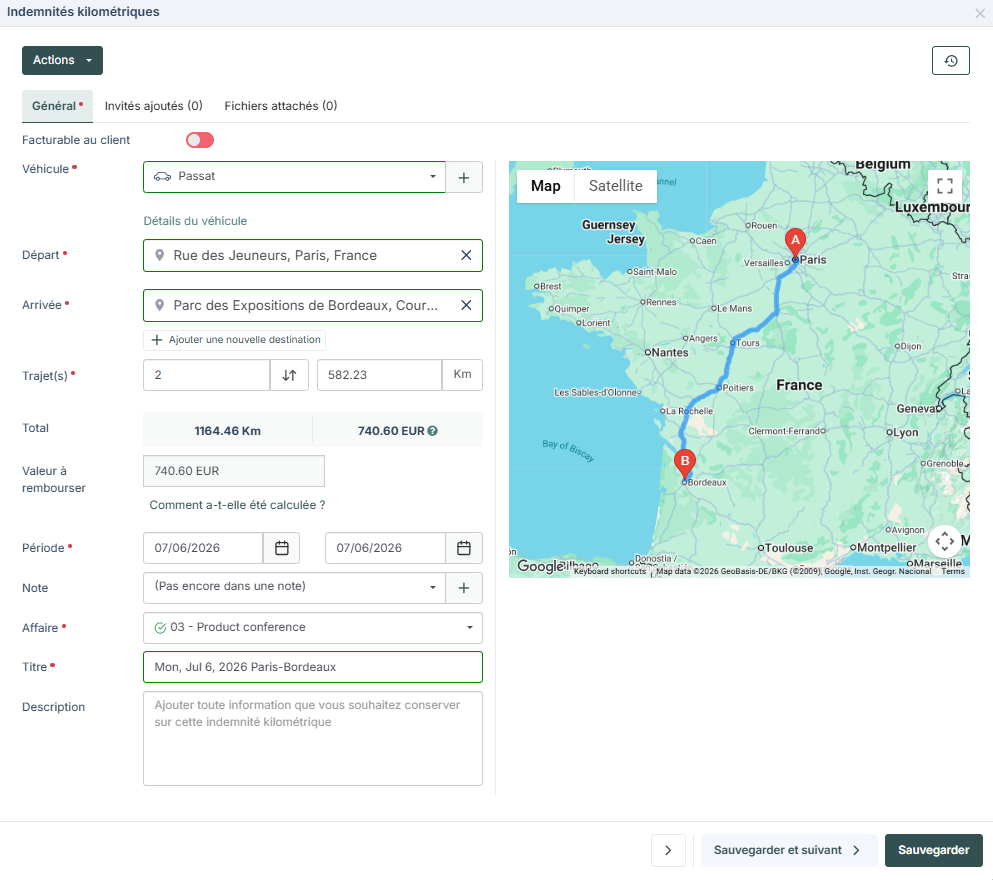
Task: Click the 1164.46 Km total value
Action: coord(227,431)
